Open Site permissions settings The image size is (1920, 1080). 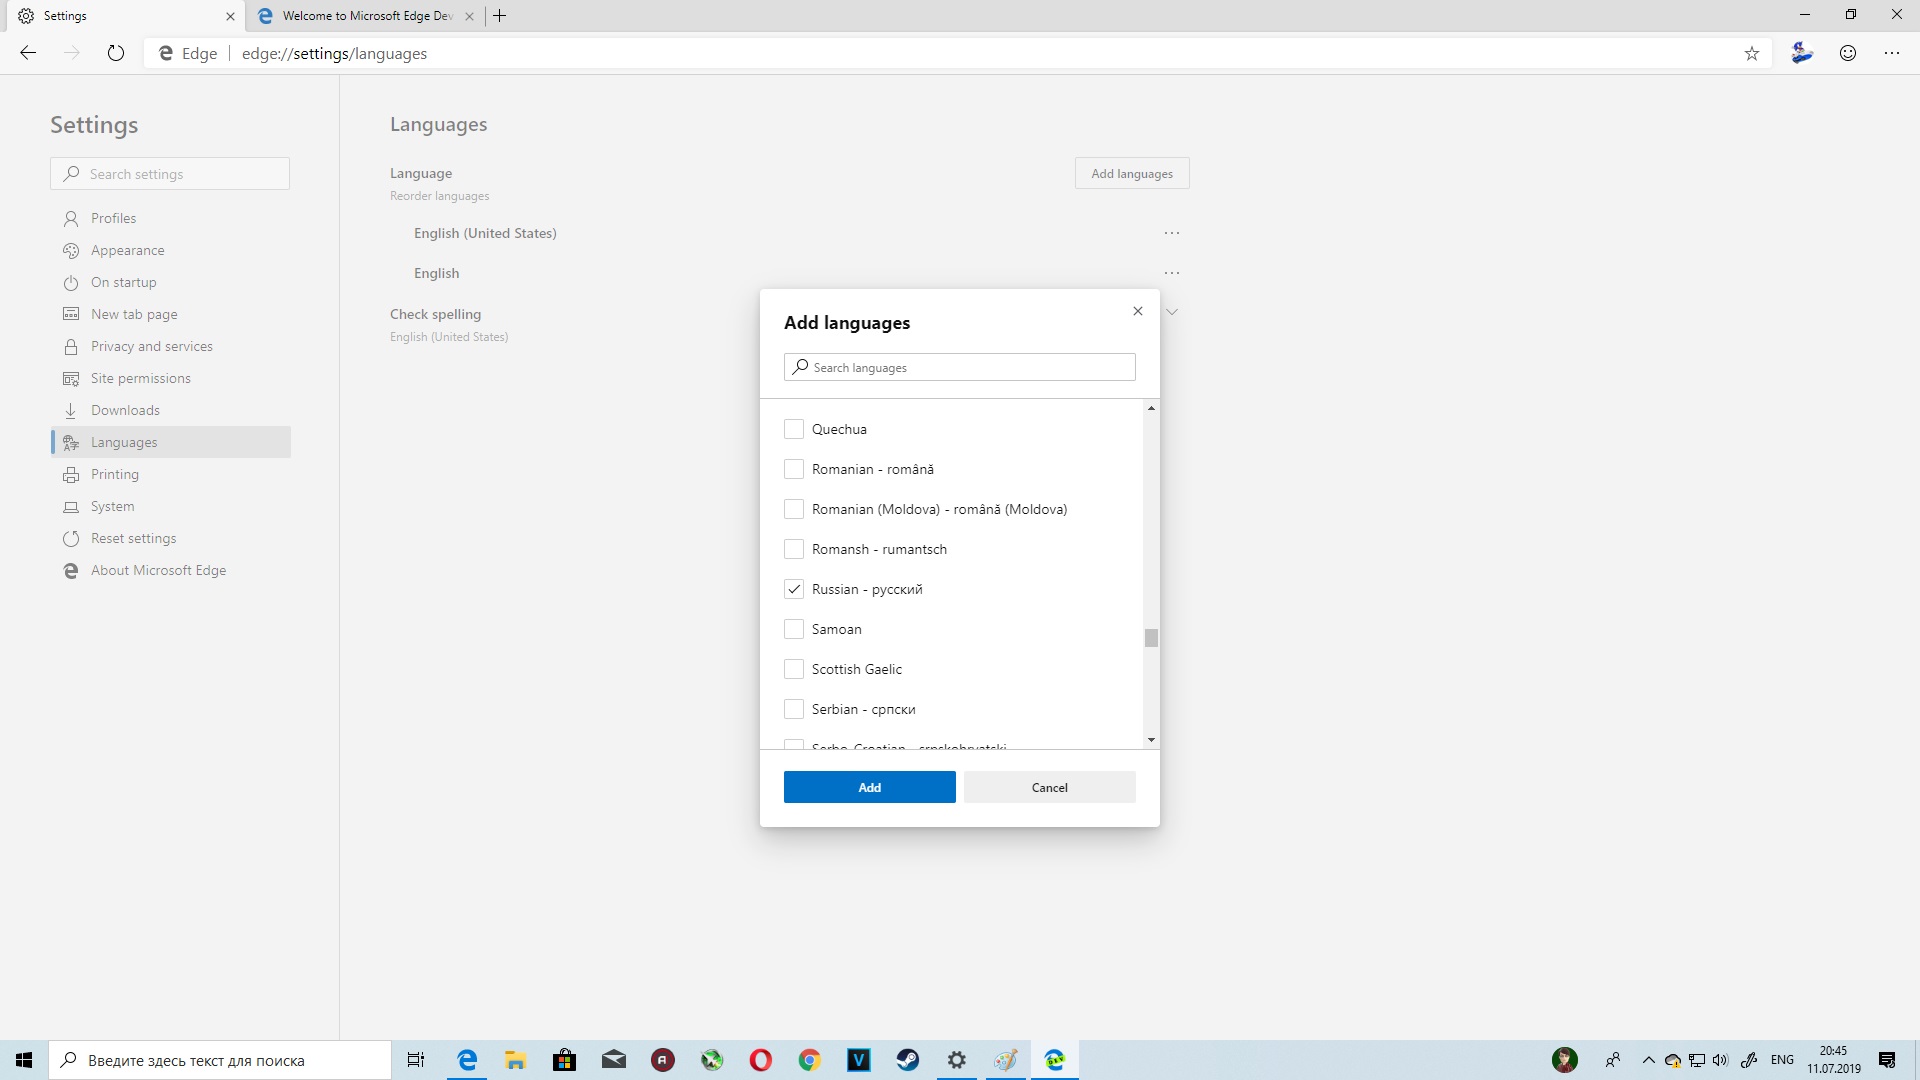(x=170, y=378)
